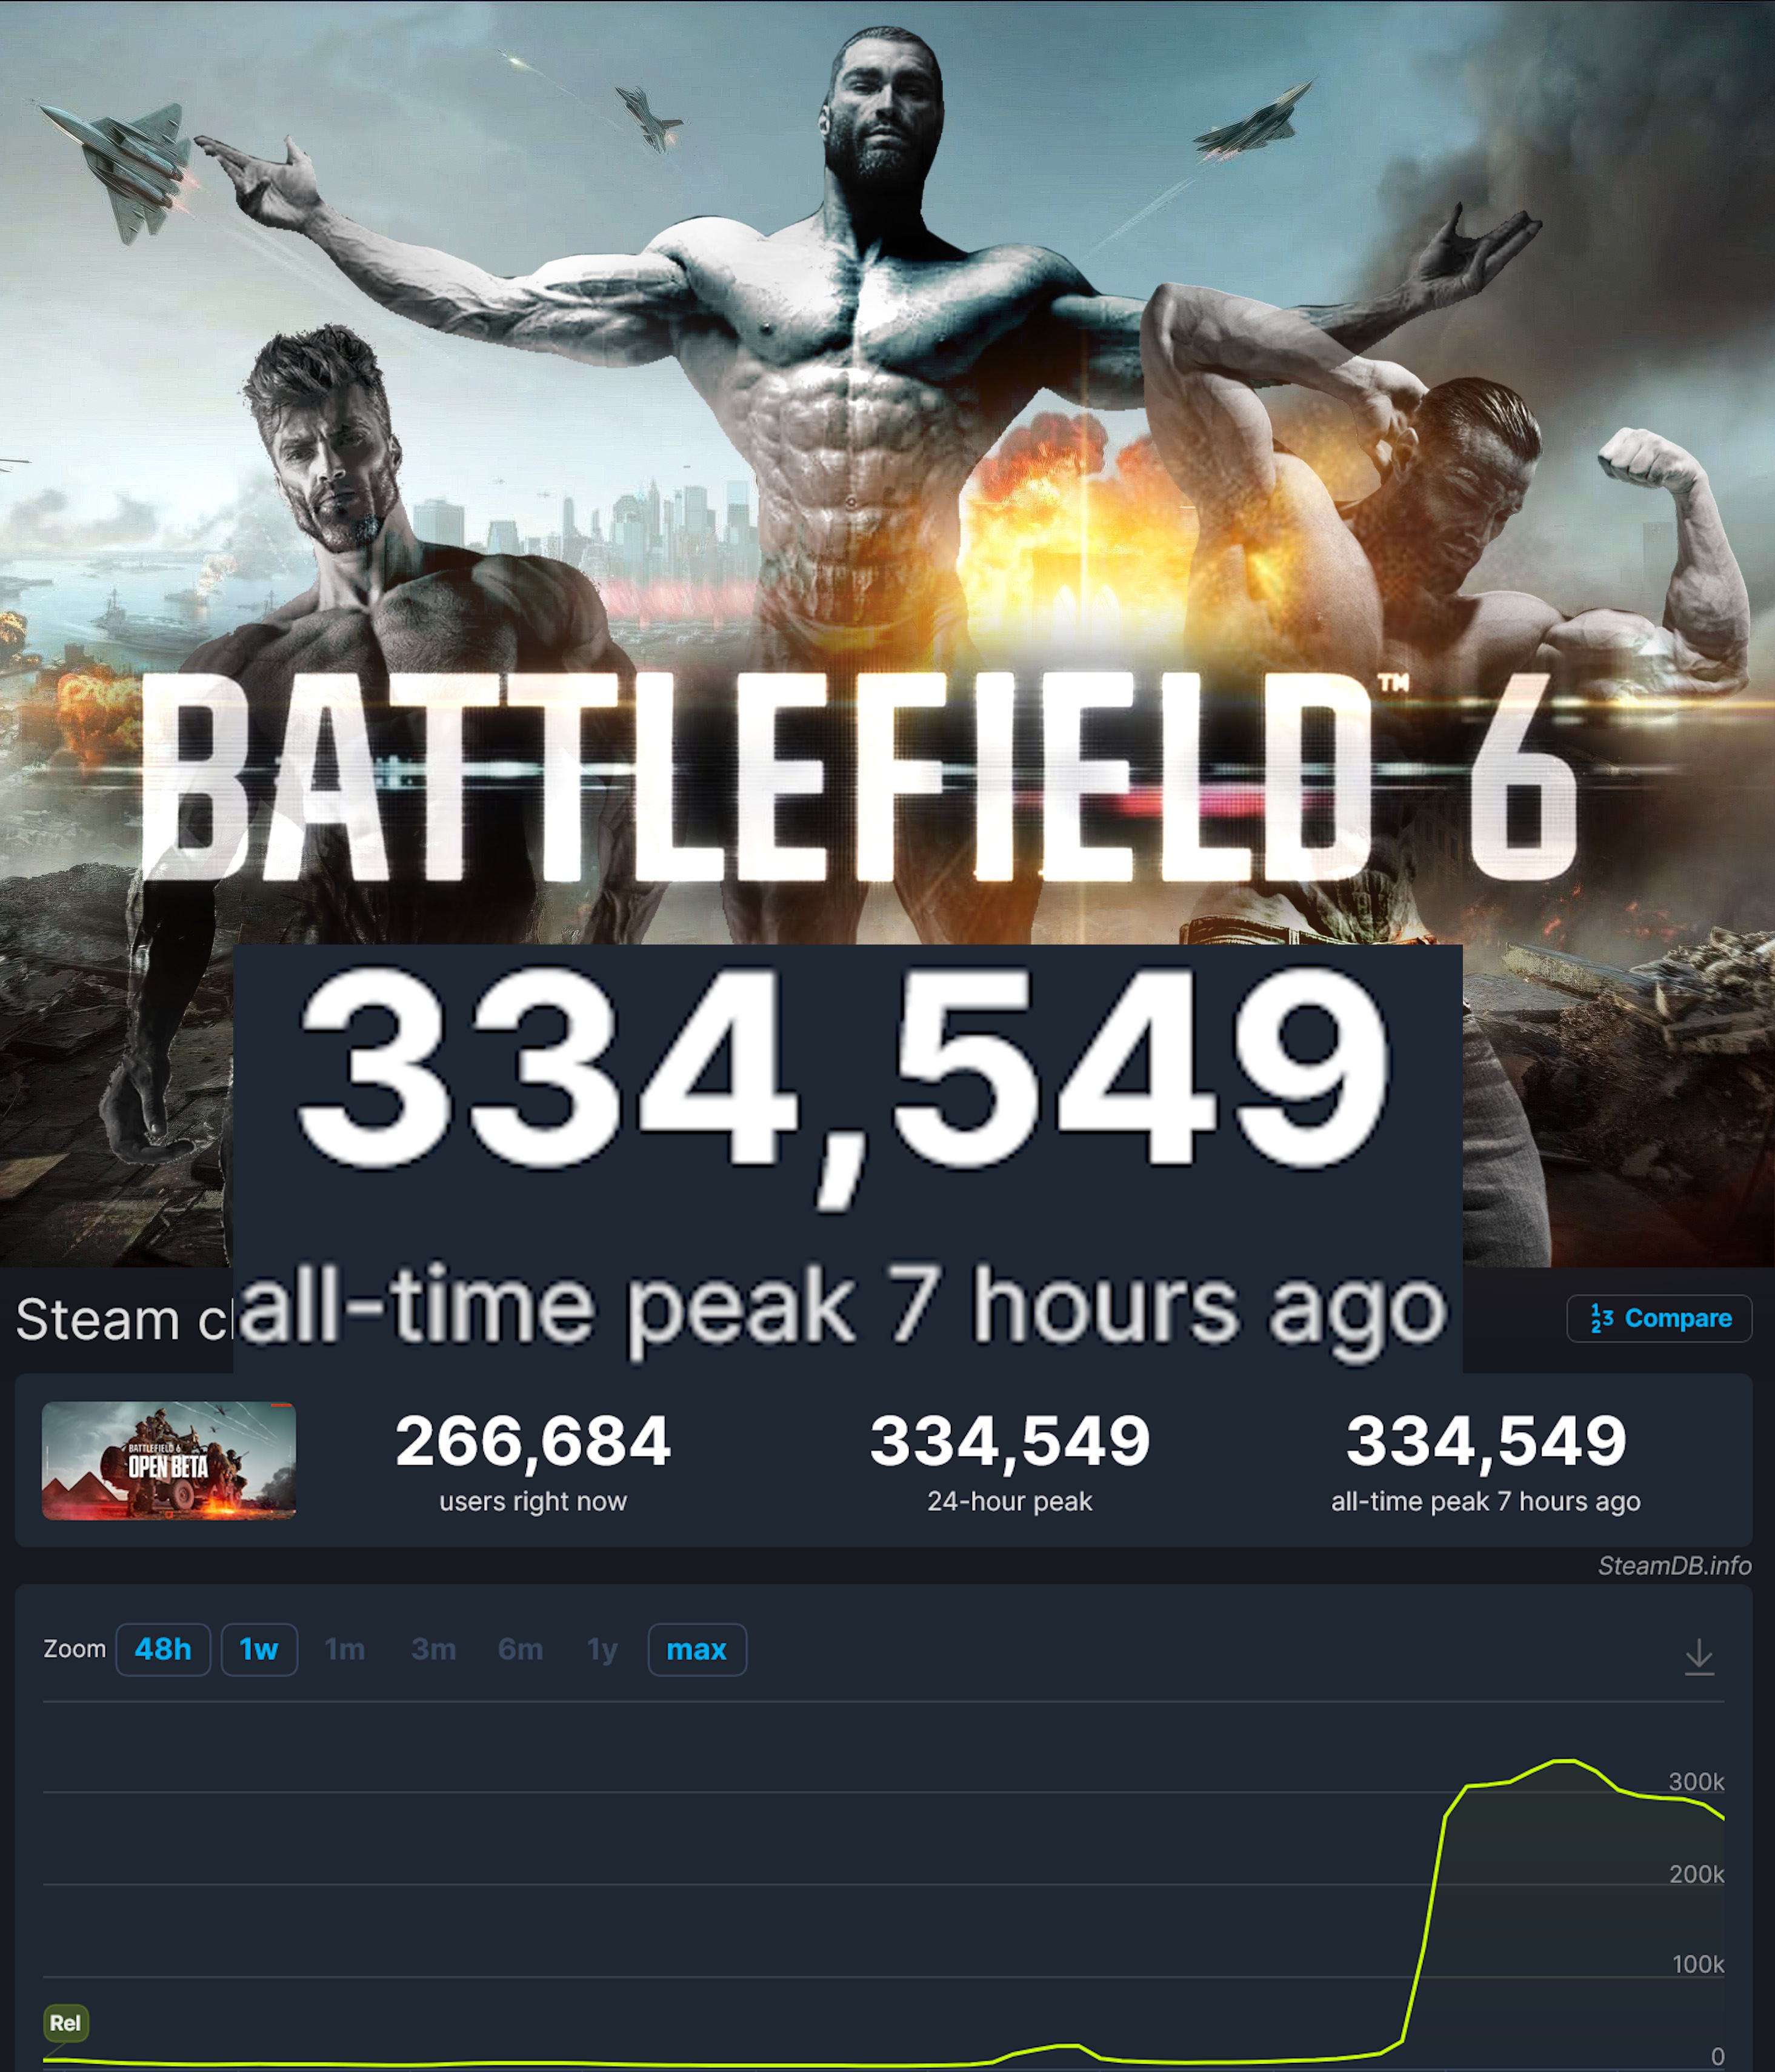Choose the 3m zoom option

(433, 1649)
